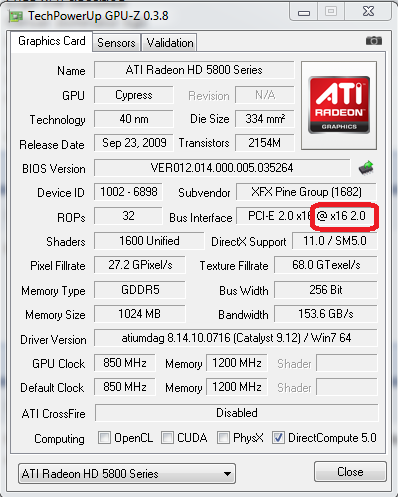Image resolution: width=416 pixels, height=503 pixels.
Task: Select the GPU field showing Cypress
Action: click(134, 95)
